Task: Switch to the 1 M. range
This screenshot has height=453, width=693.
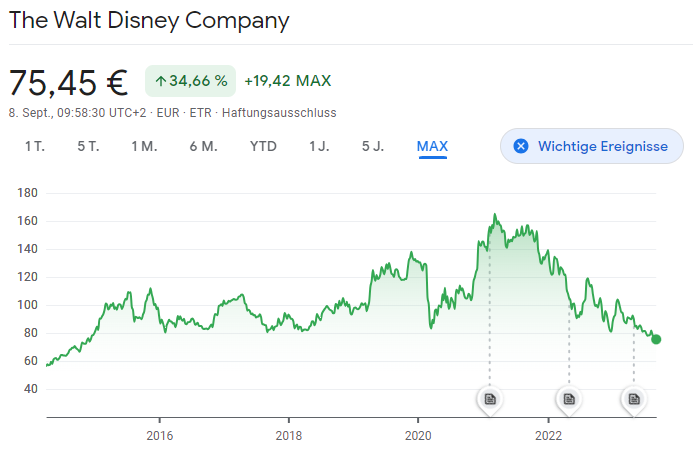Action: pyautogui.click(x=144, y=146)
